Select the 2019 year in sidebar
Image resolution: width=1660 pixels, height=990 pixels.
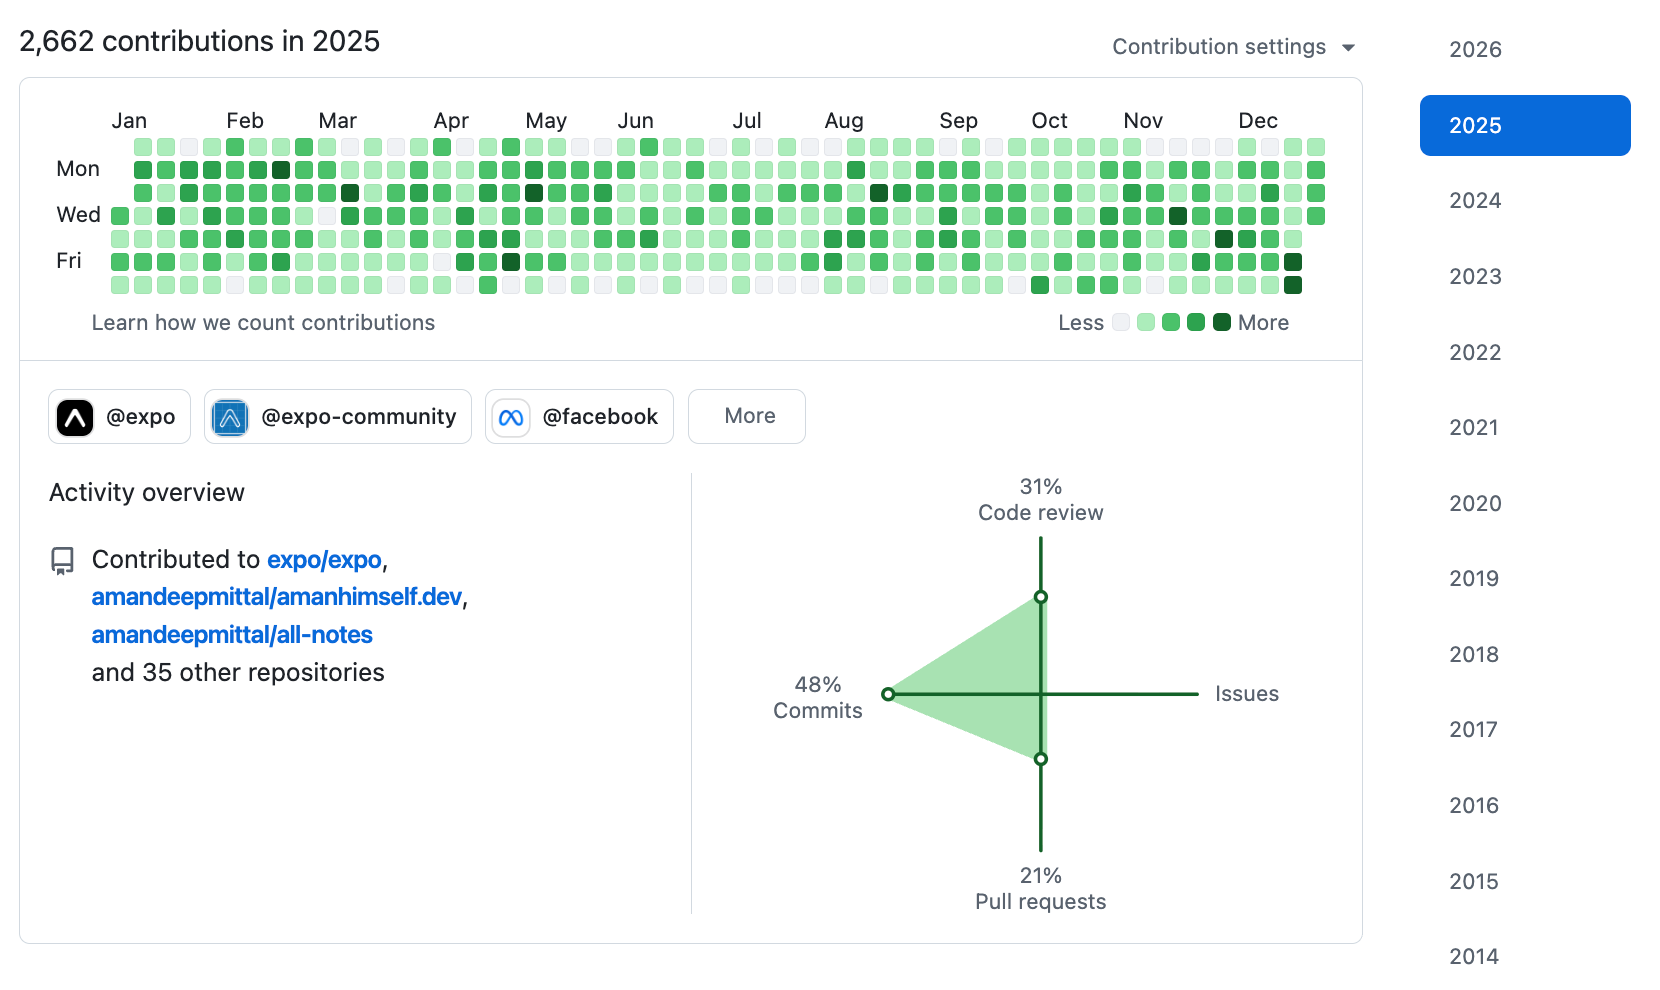(1474, 579)
